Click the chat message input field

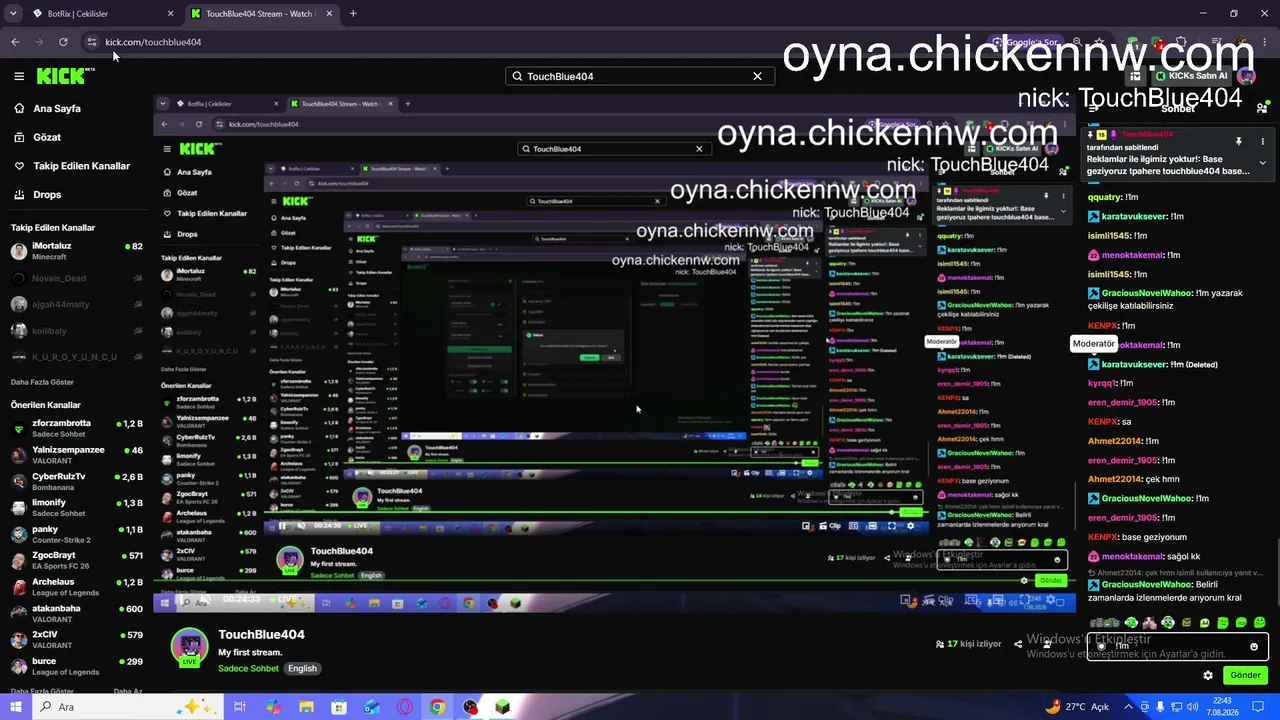[1177, 646]
